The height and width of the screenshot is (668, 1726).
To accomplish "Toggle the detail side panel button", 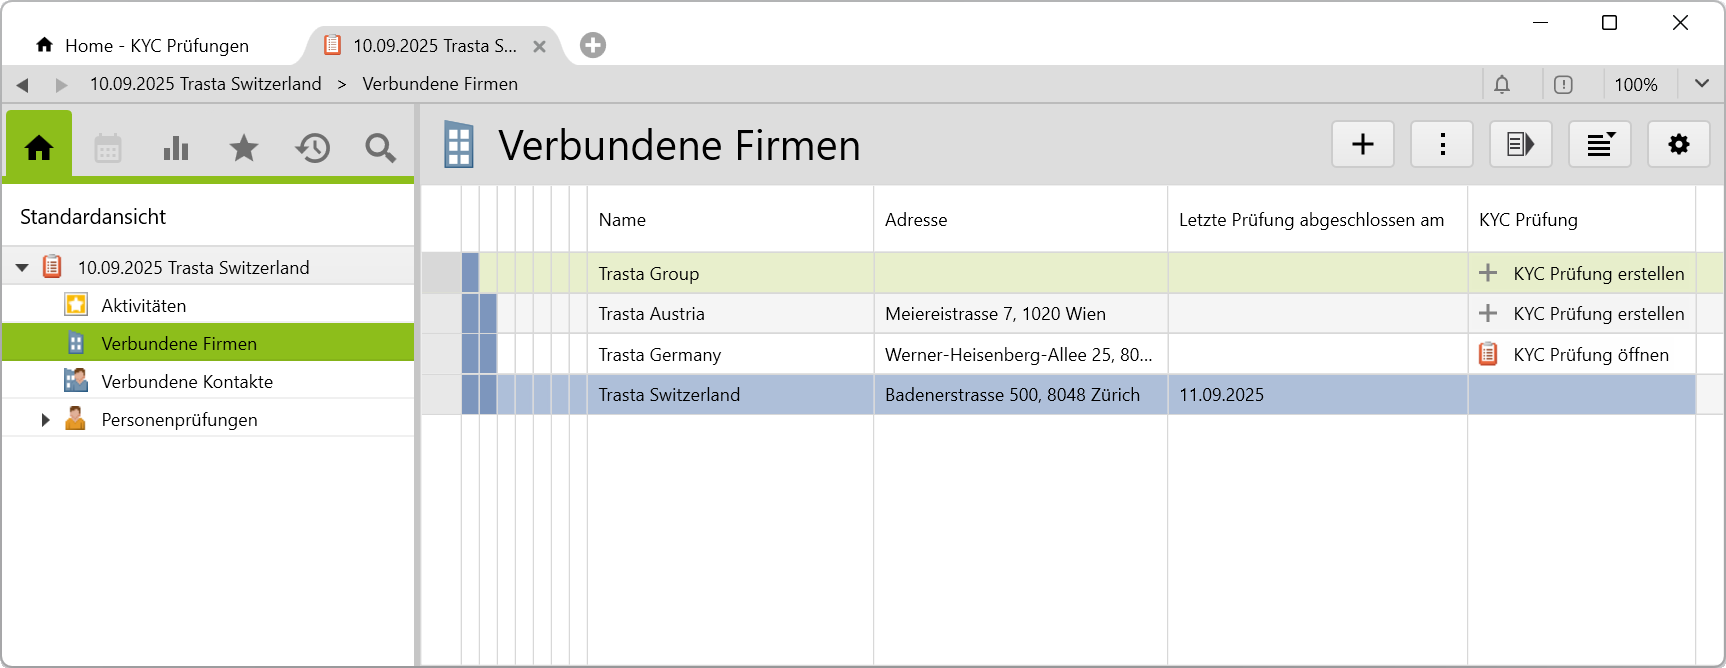I will point(1520,145).
